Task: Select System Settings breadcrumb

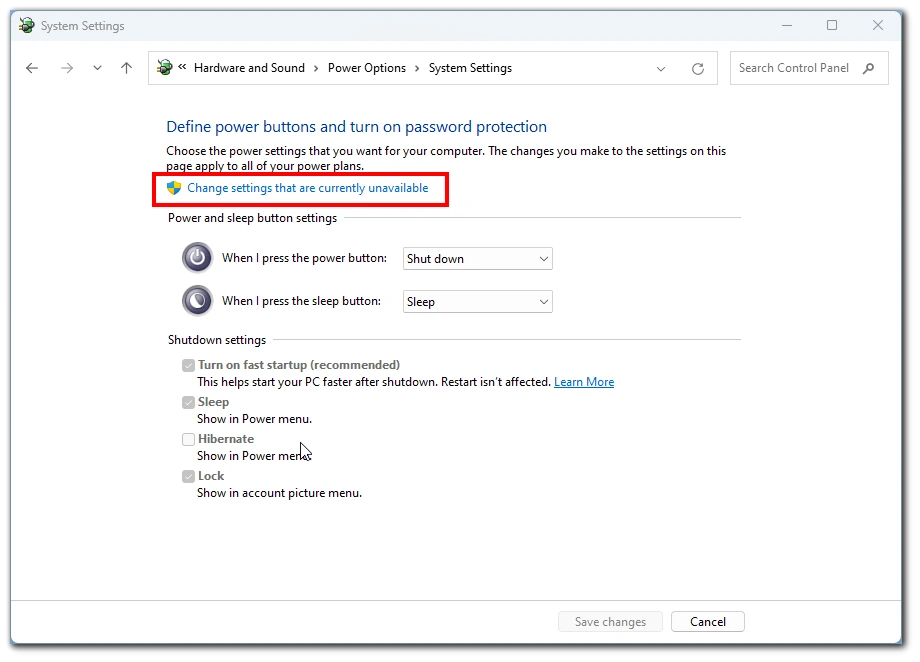Action: [470, 68]
